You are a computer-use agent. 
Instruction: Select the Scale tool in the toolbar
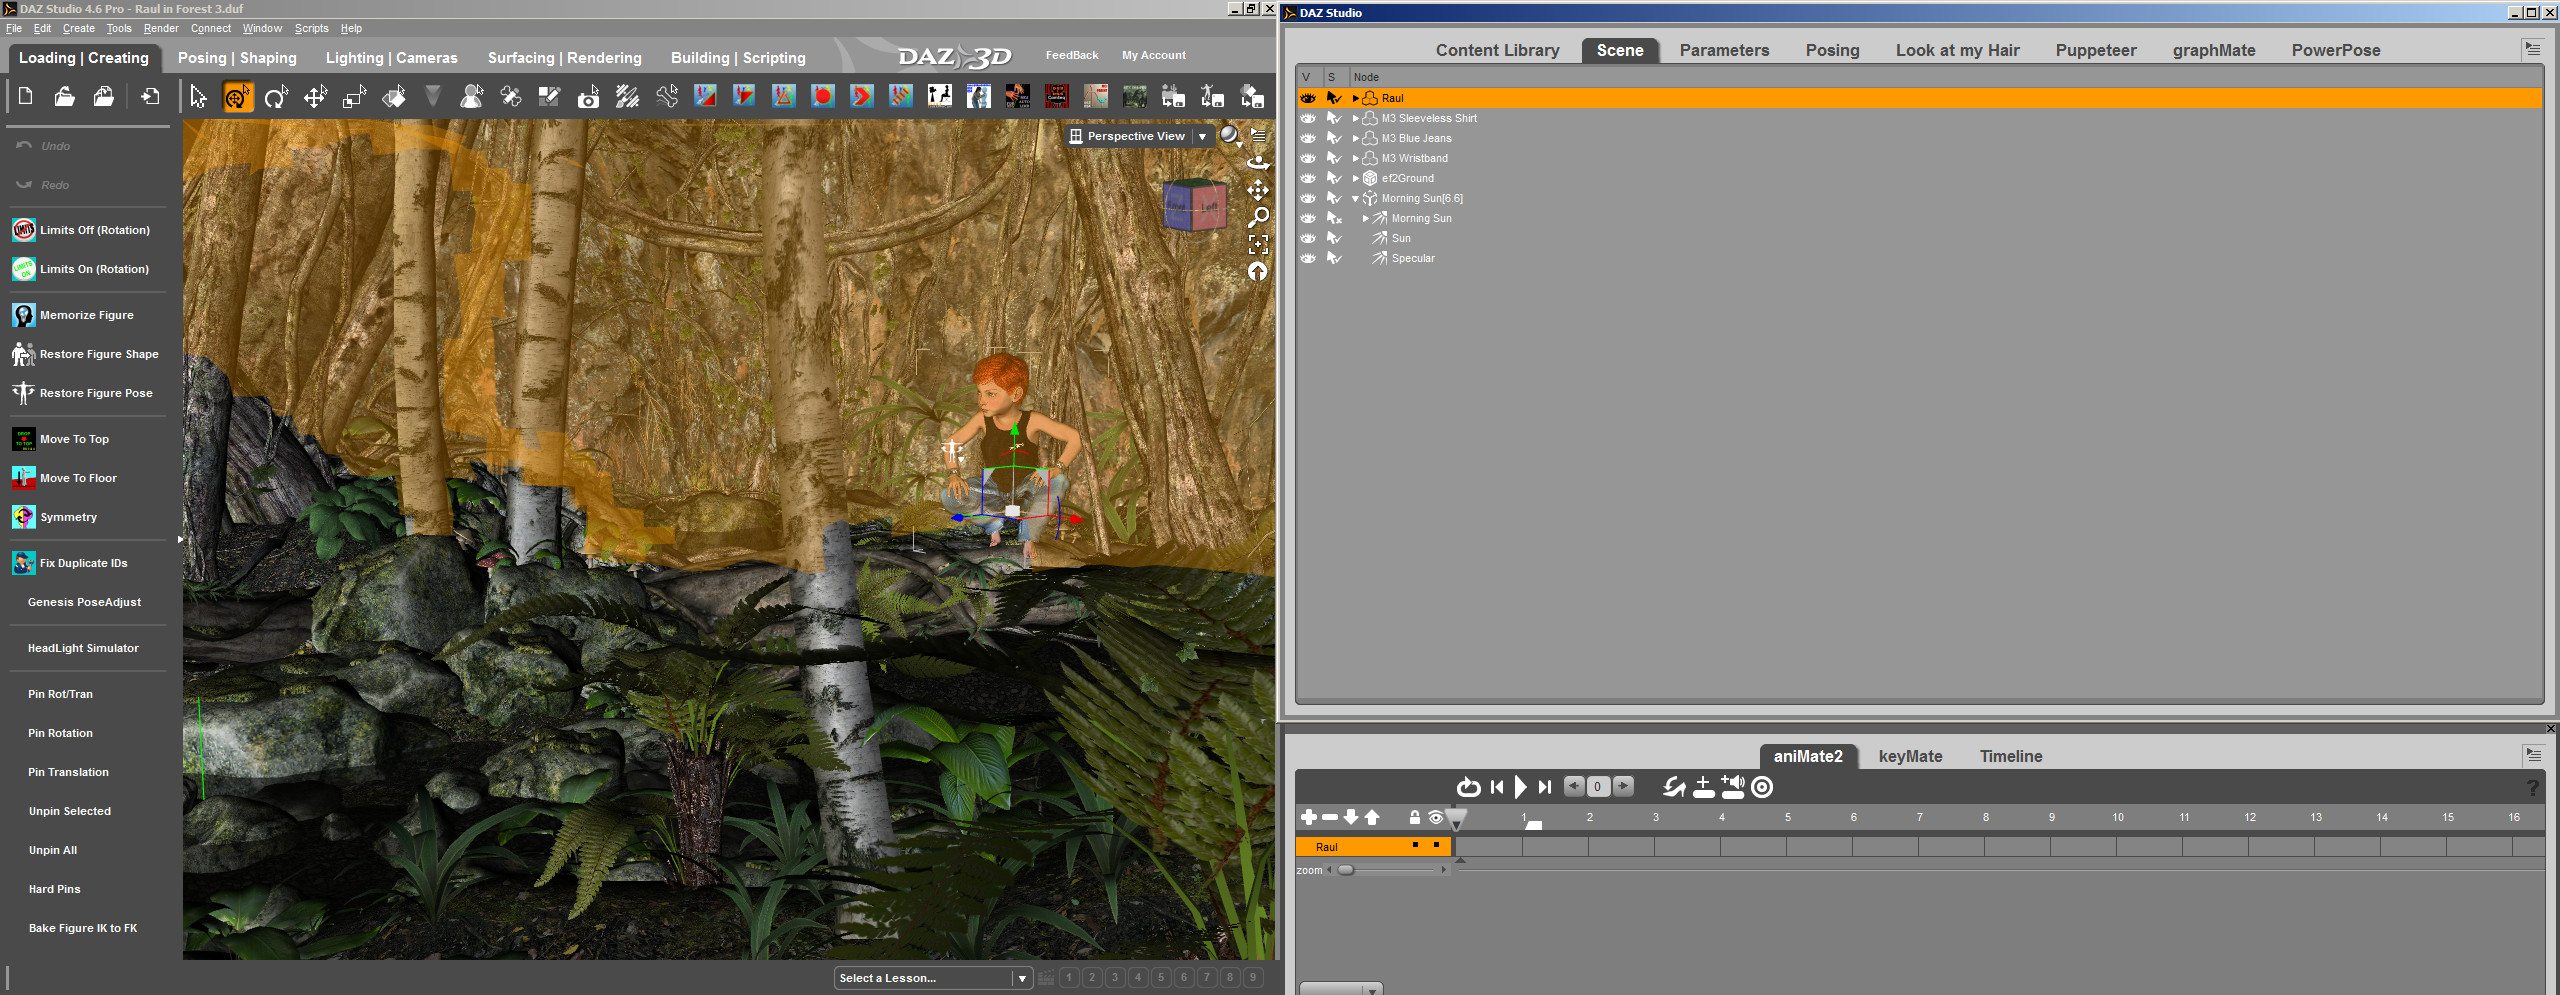tap(354, 96)
